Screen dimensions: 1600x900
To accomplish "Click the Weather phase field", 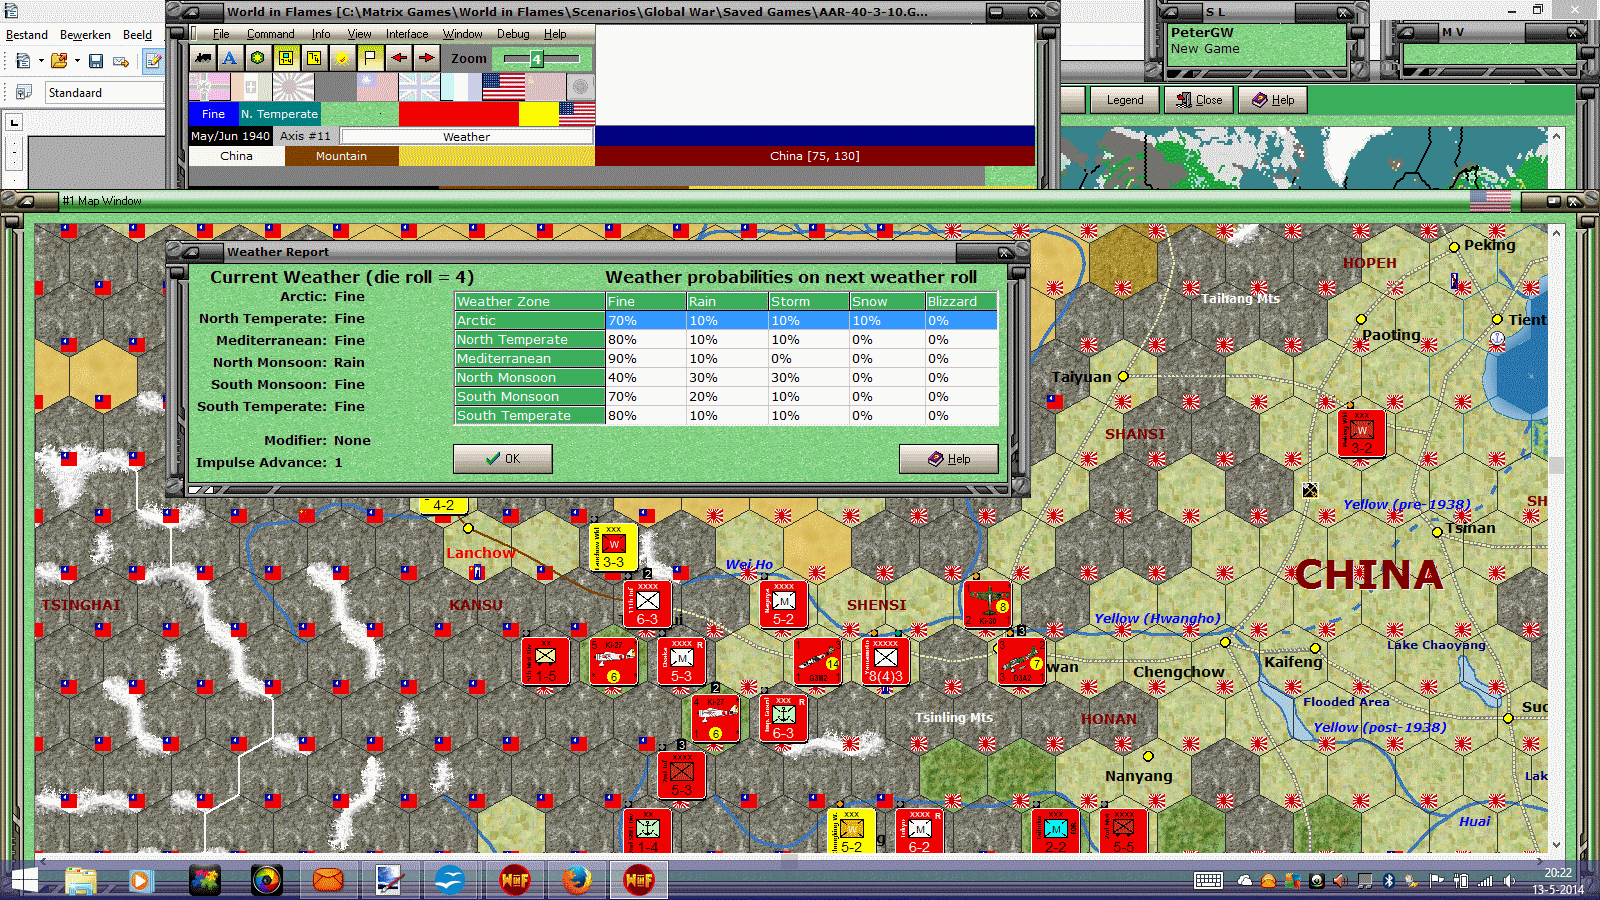I will coord(466,136).
